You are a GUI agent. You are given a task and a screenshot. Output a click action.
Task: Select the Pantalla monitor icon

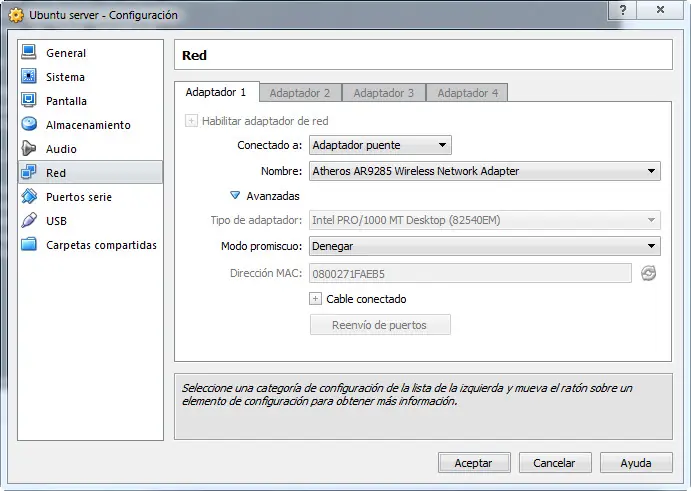pyautogui.click(x=29, y=100)
